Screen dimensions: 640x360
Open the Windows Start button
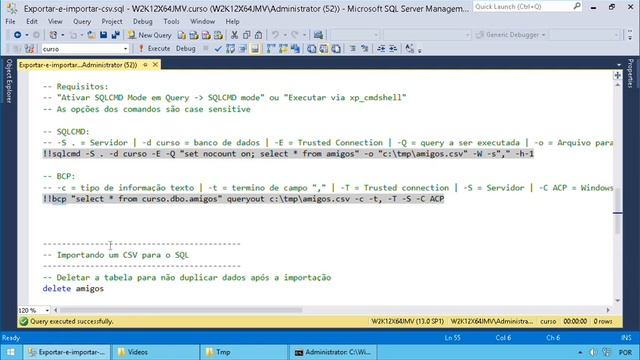[11, 352]
